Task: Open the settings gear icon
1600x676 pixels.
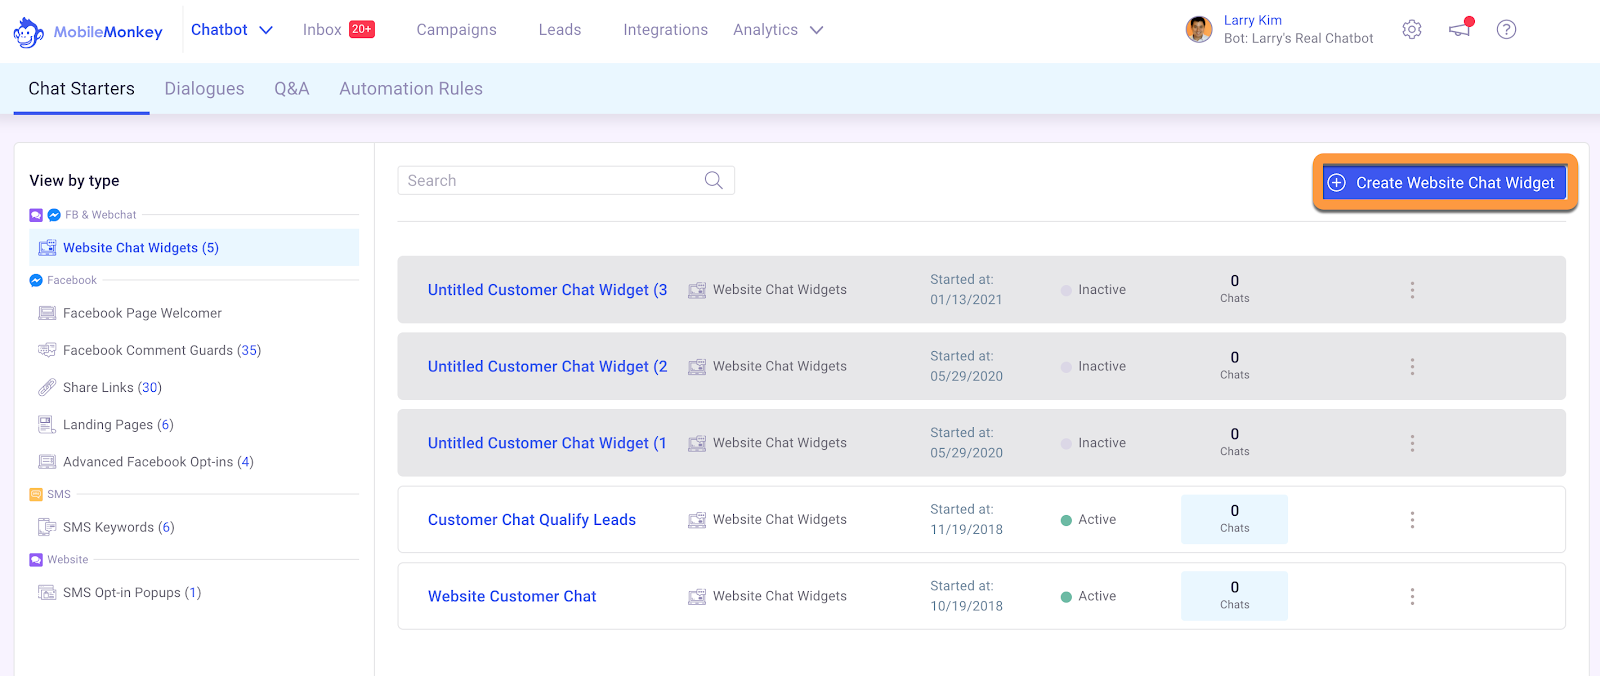Action: coord(1412,30)
